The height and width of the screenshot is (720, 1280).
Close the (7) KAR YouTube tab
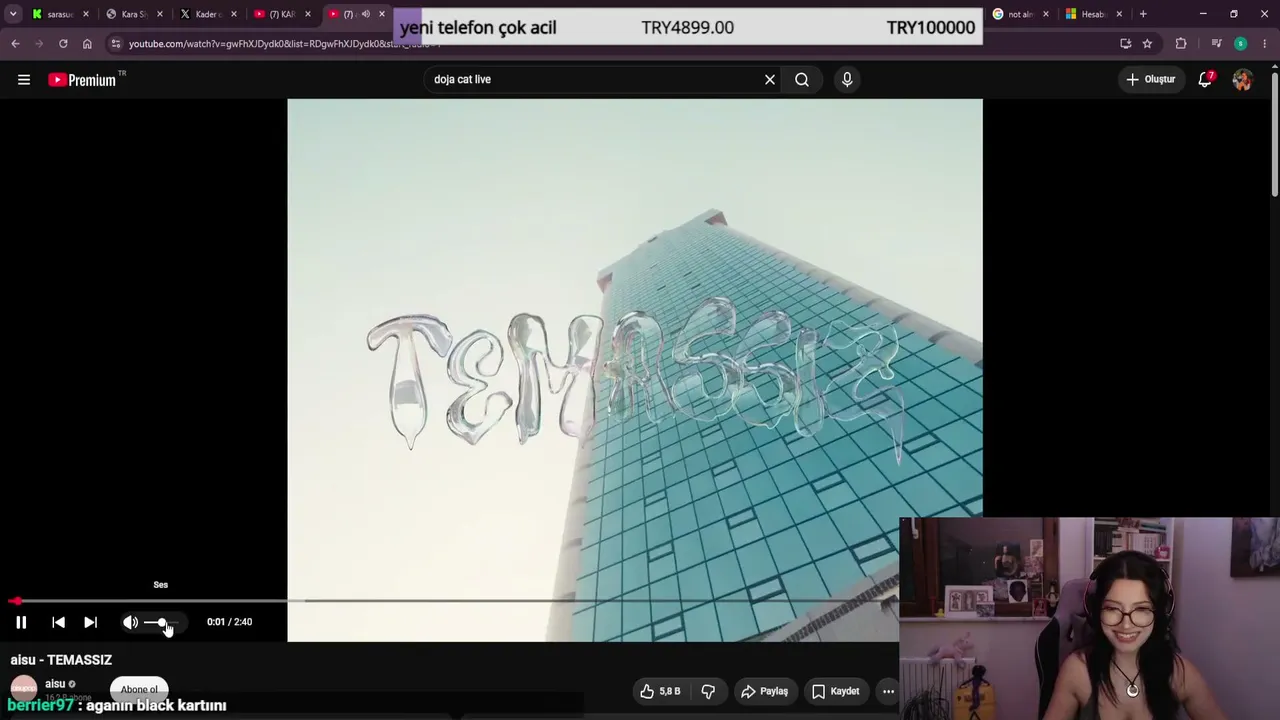point(308,14)
